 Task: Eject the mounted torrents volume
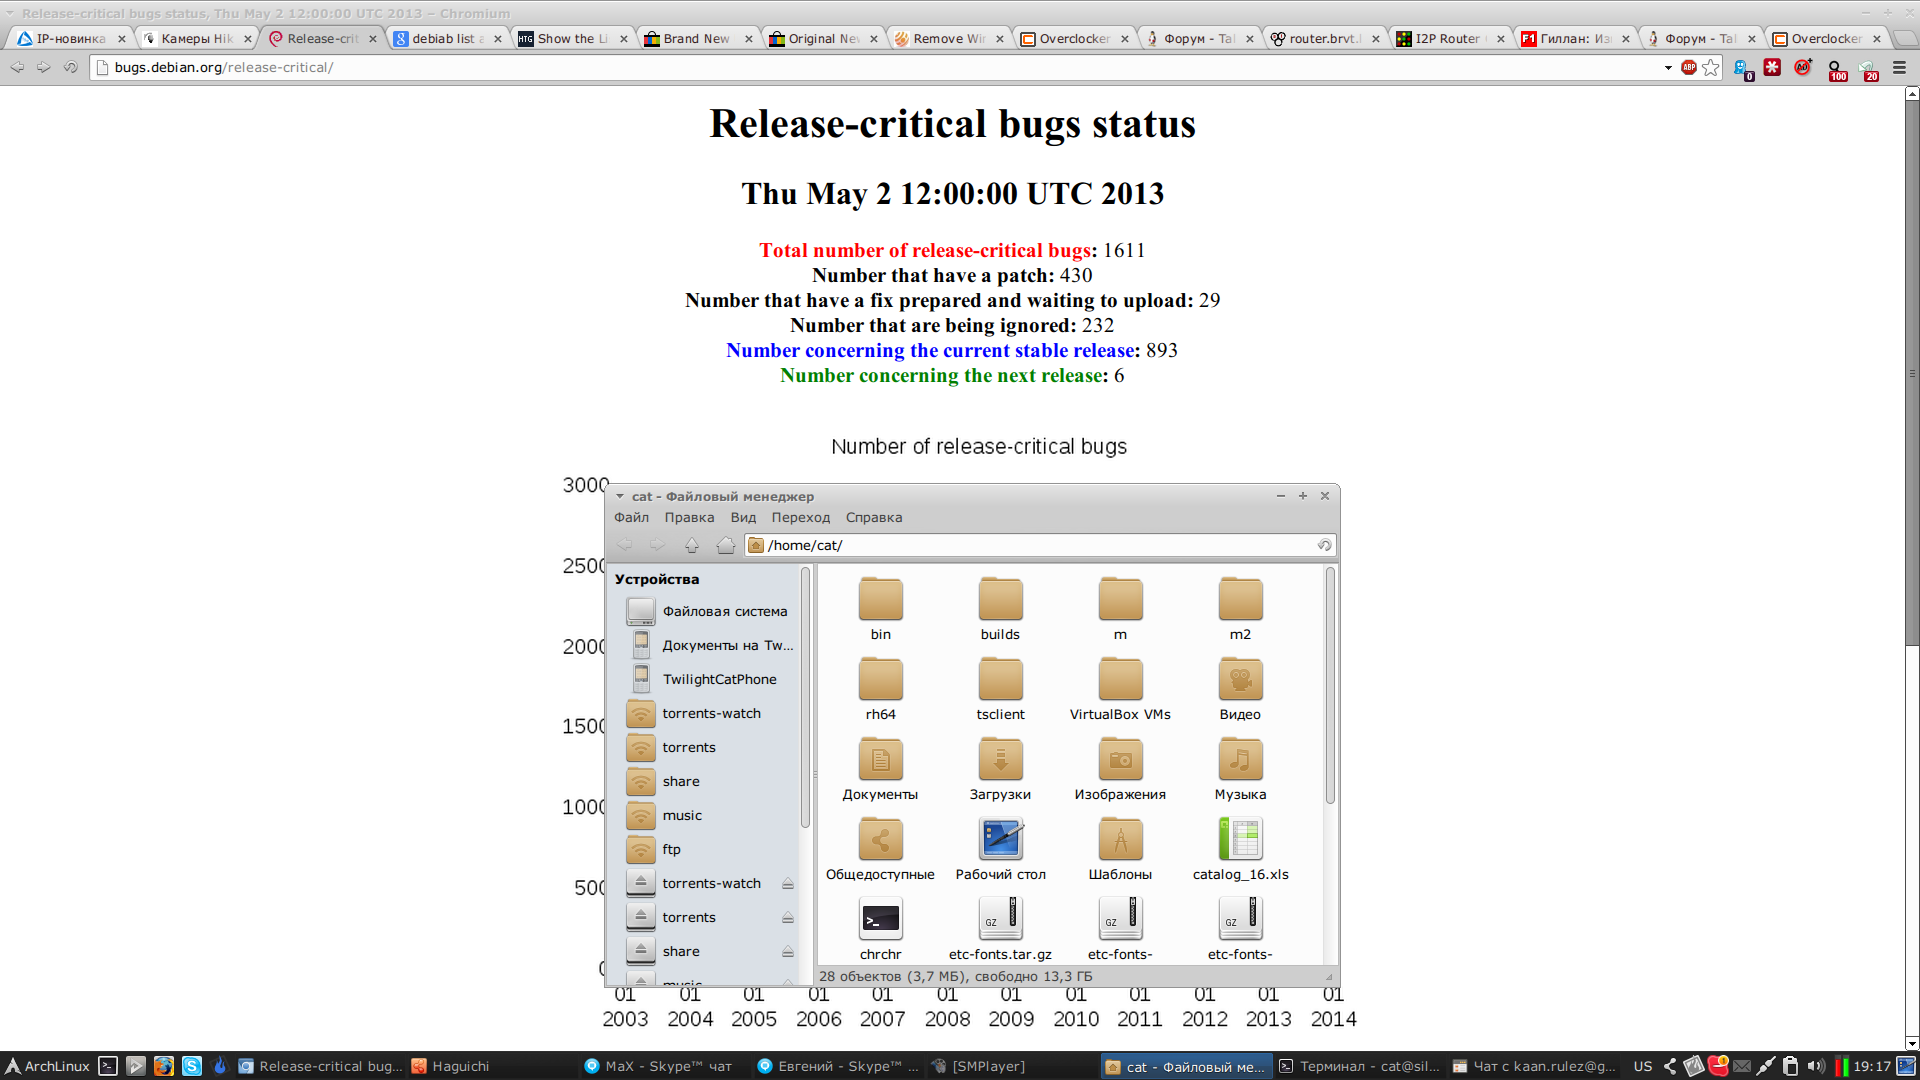pos(788,918)
